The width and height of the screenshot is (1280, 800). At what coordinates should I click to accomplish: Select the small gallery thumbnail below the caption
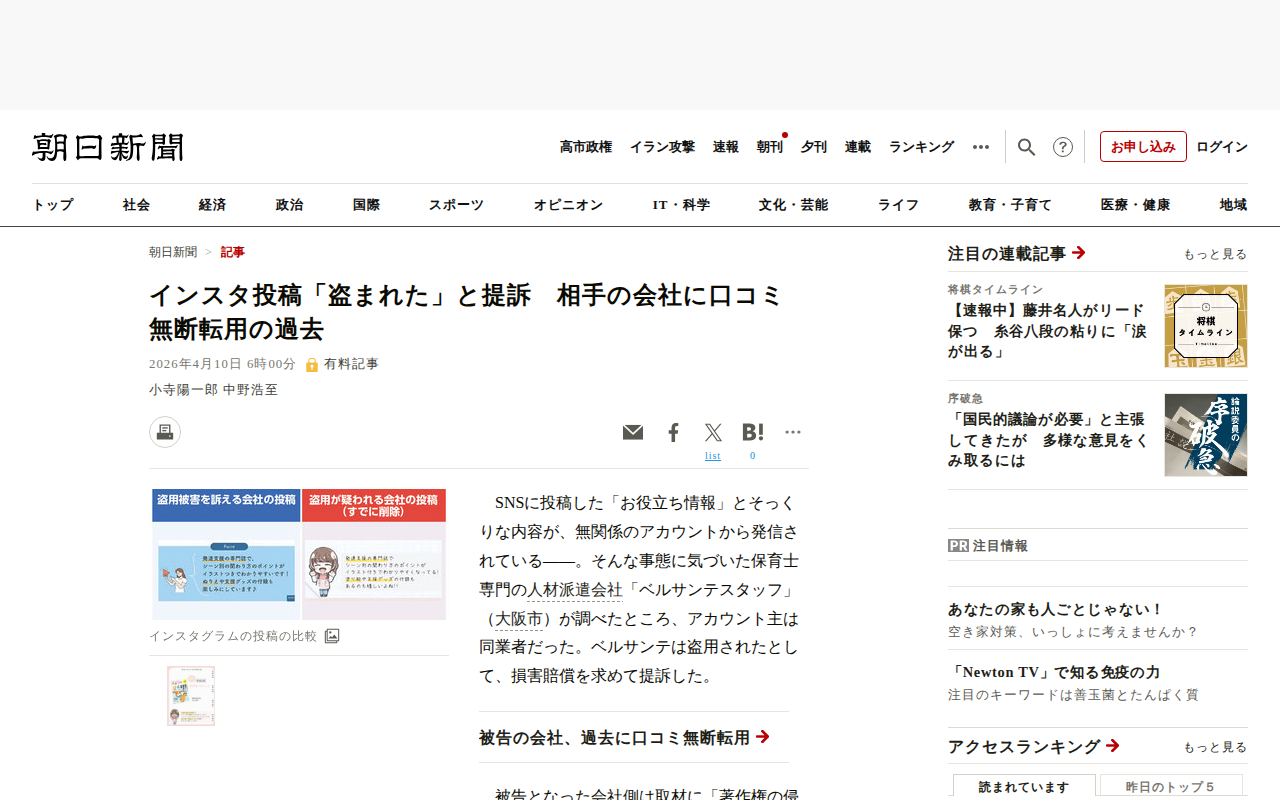[191, 696]
